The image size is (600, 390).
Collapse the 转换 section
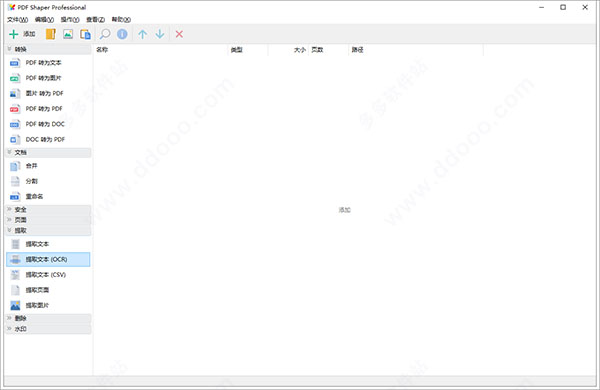pyautogui.click(x=48, y=49)
